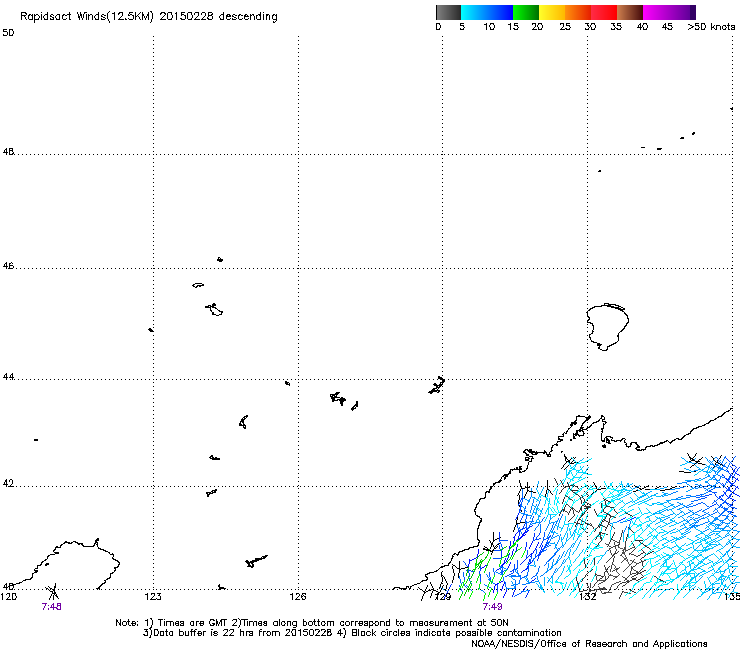The width and height of the screenshot is (740, 650).
Task: Click the legend tick label '25'
Action: 565,27
